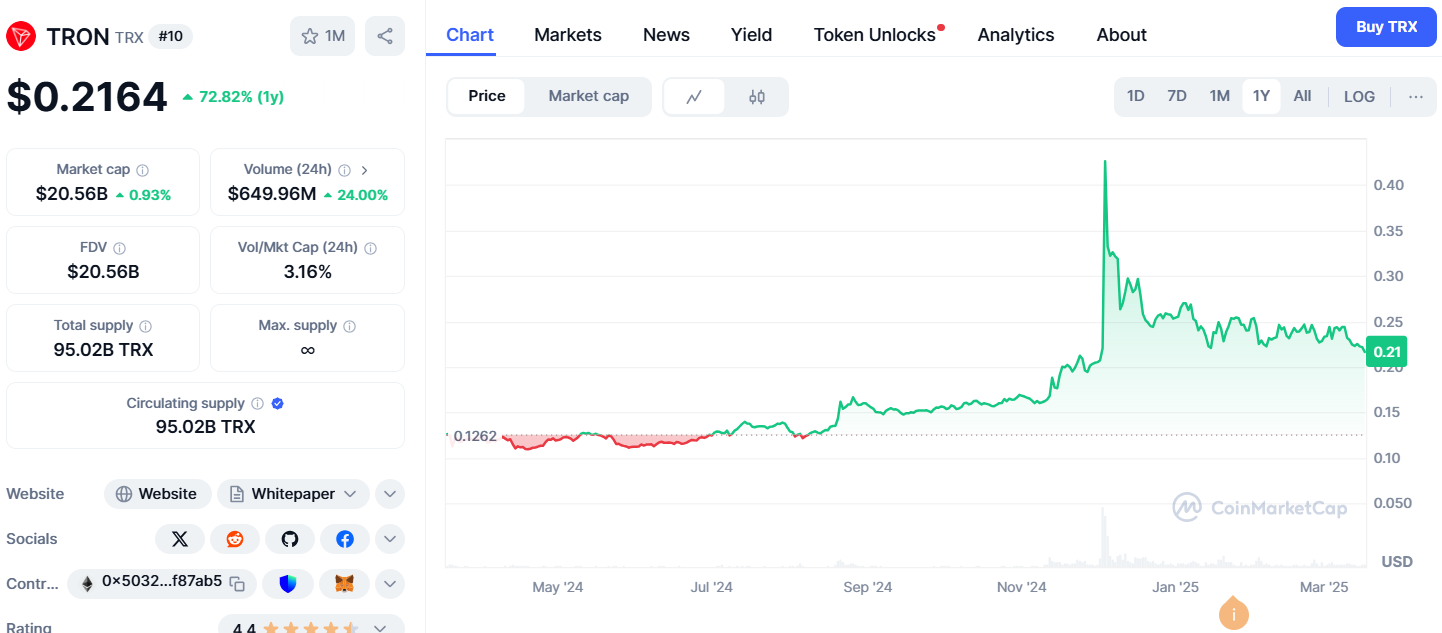The image size is (1442, 633).
Task: Open Volume (24h) info icon
Action: 344,170
